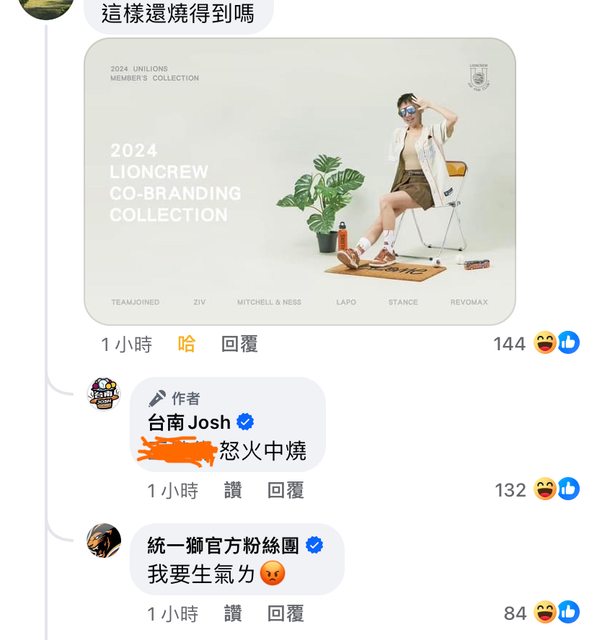Open 統一獅官方粉絲團 lion avatar
Image resolution: width=597 pixels, height=640 pixels.
[104, 540]
